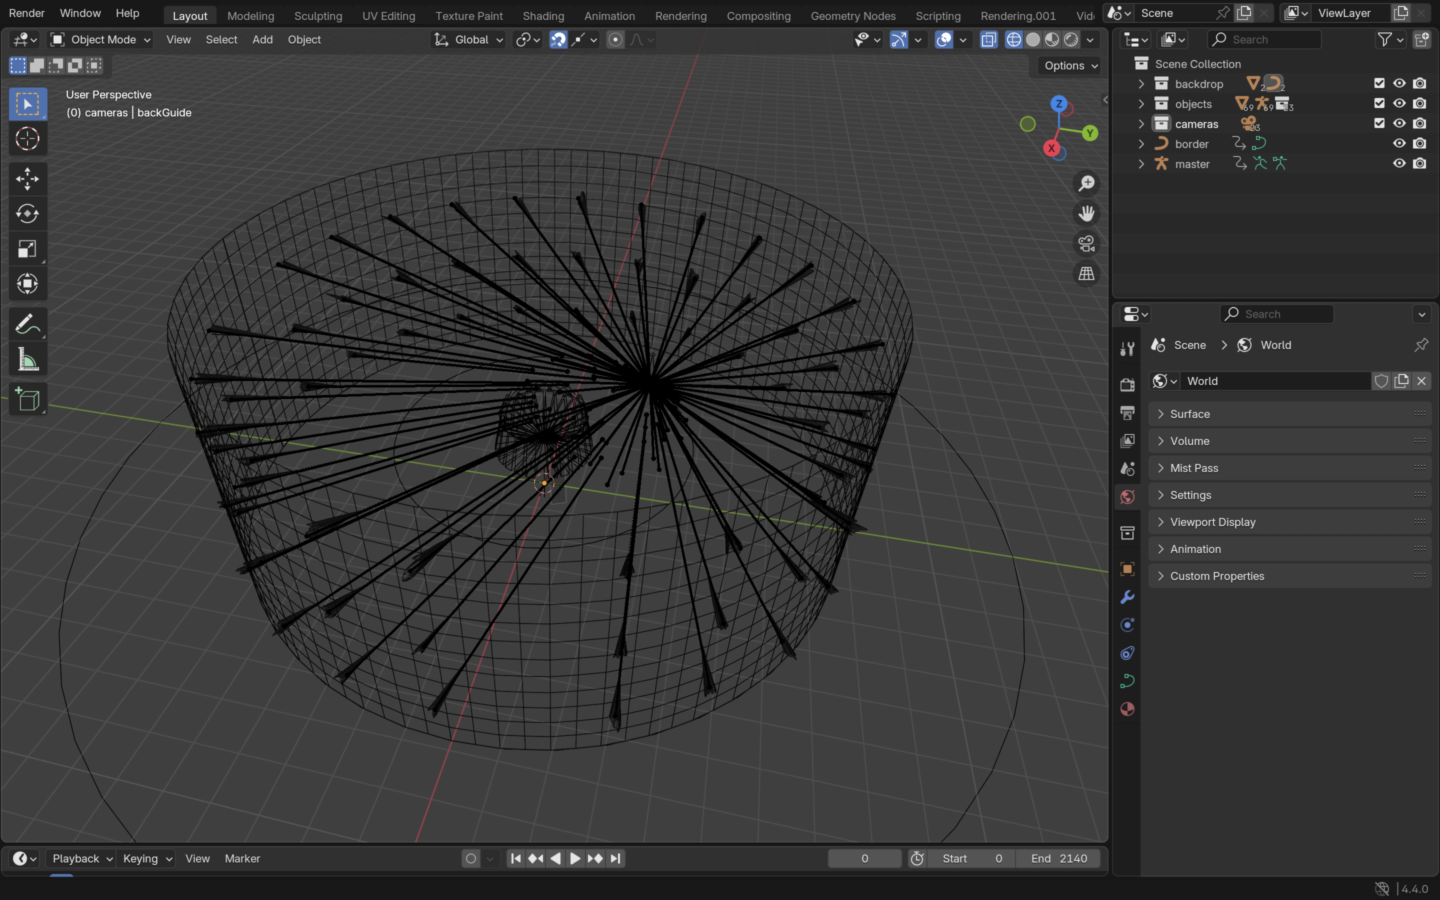The image size is (1440, 900).
Task: Switch to the Modeling workspace tab
Action: pos(250,16)
